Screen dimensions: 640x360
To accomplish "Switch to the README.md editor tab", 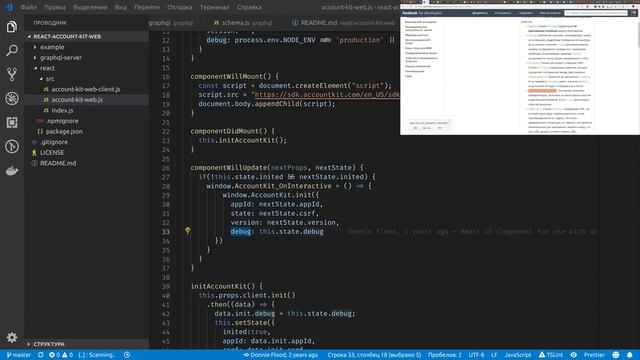I will pos(343,23).
